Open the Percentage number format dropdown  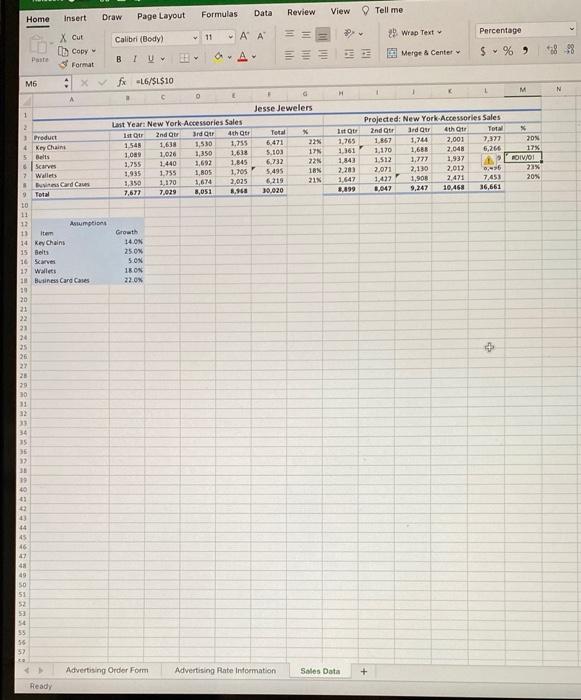[x=525, y=30]
